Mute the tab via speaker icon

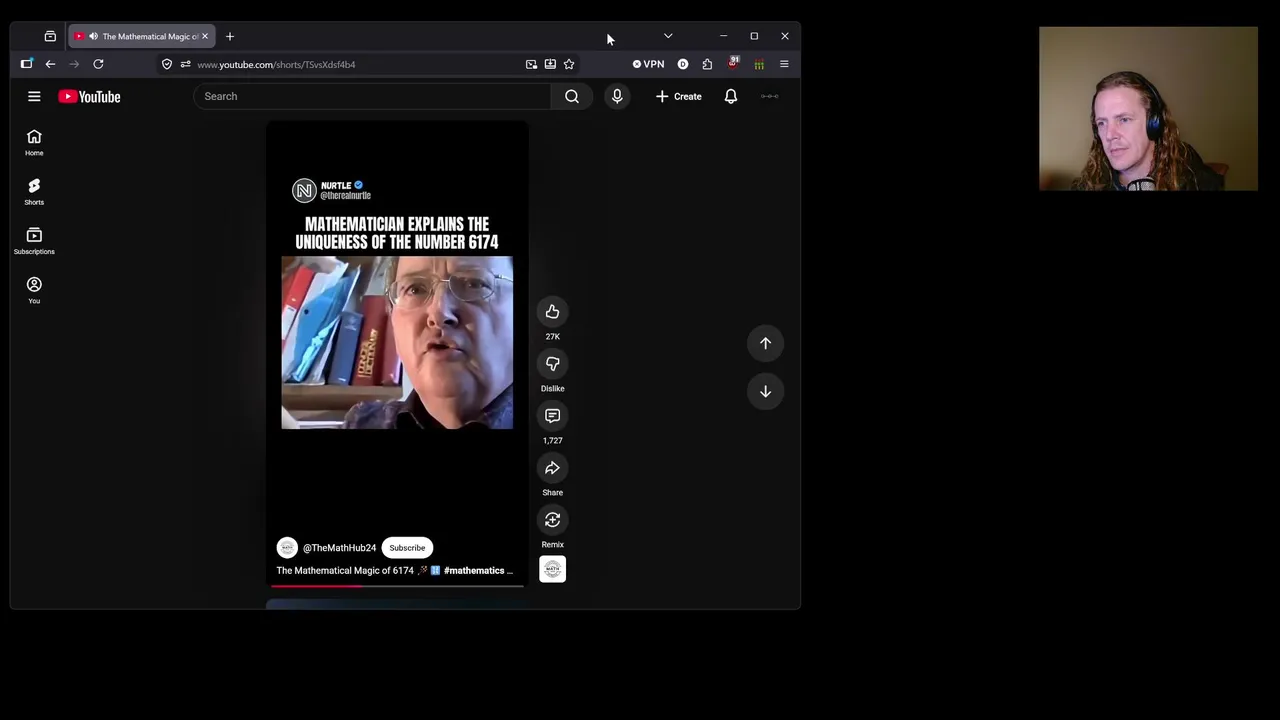tap(93, 36)
